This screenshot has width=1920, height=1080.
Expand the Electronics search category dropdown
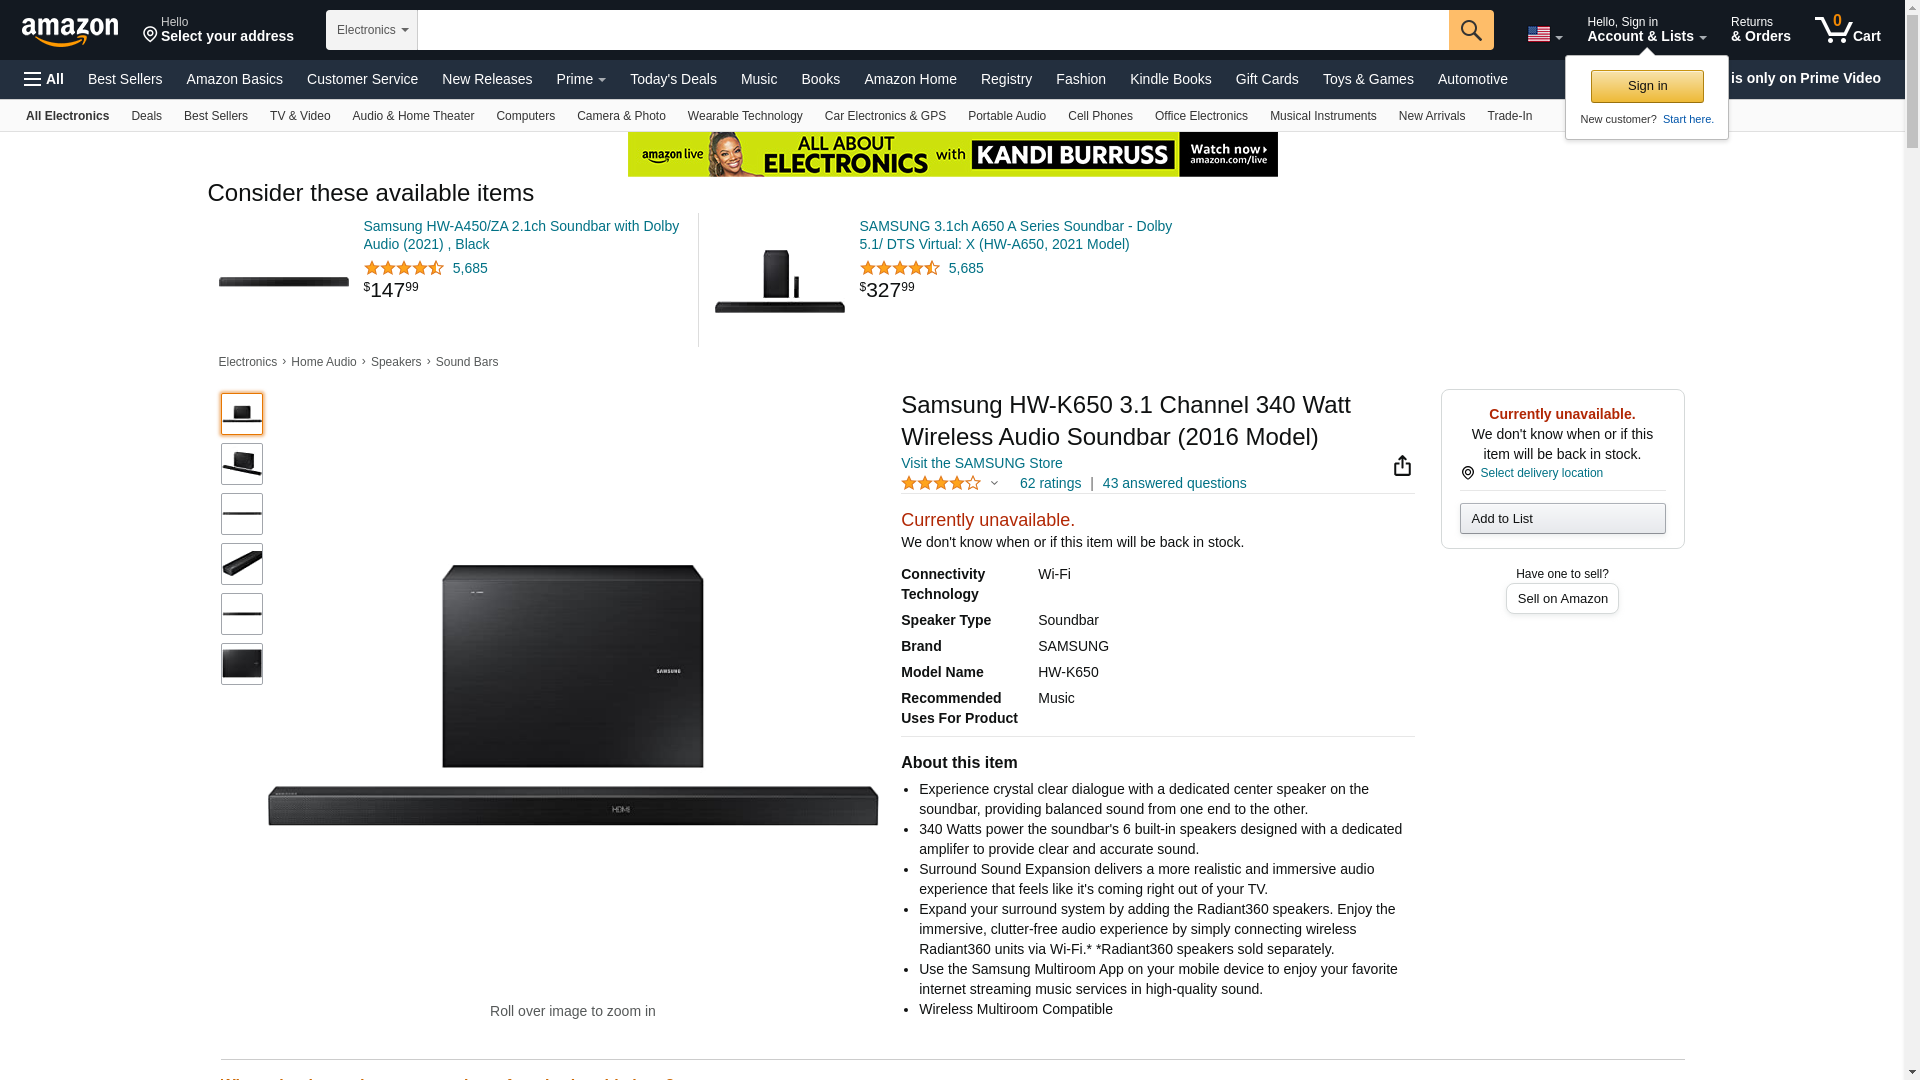372,30
